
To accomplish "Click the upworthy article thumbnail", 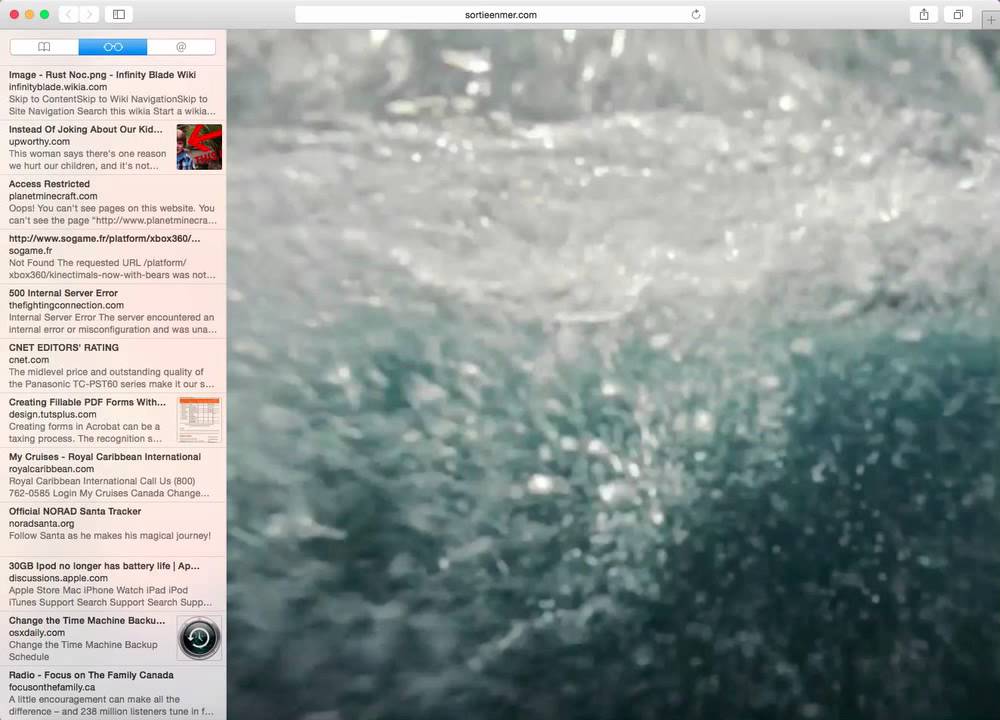I will pos(199,147).
